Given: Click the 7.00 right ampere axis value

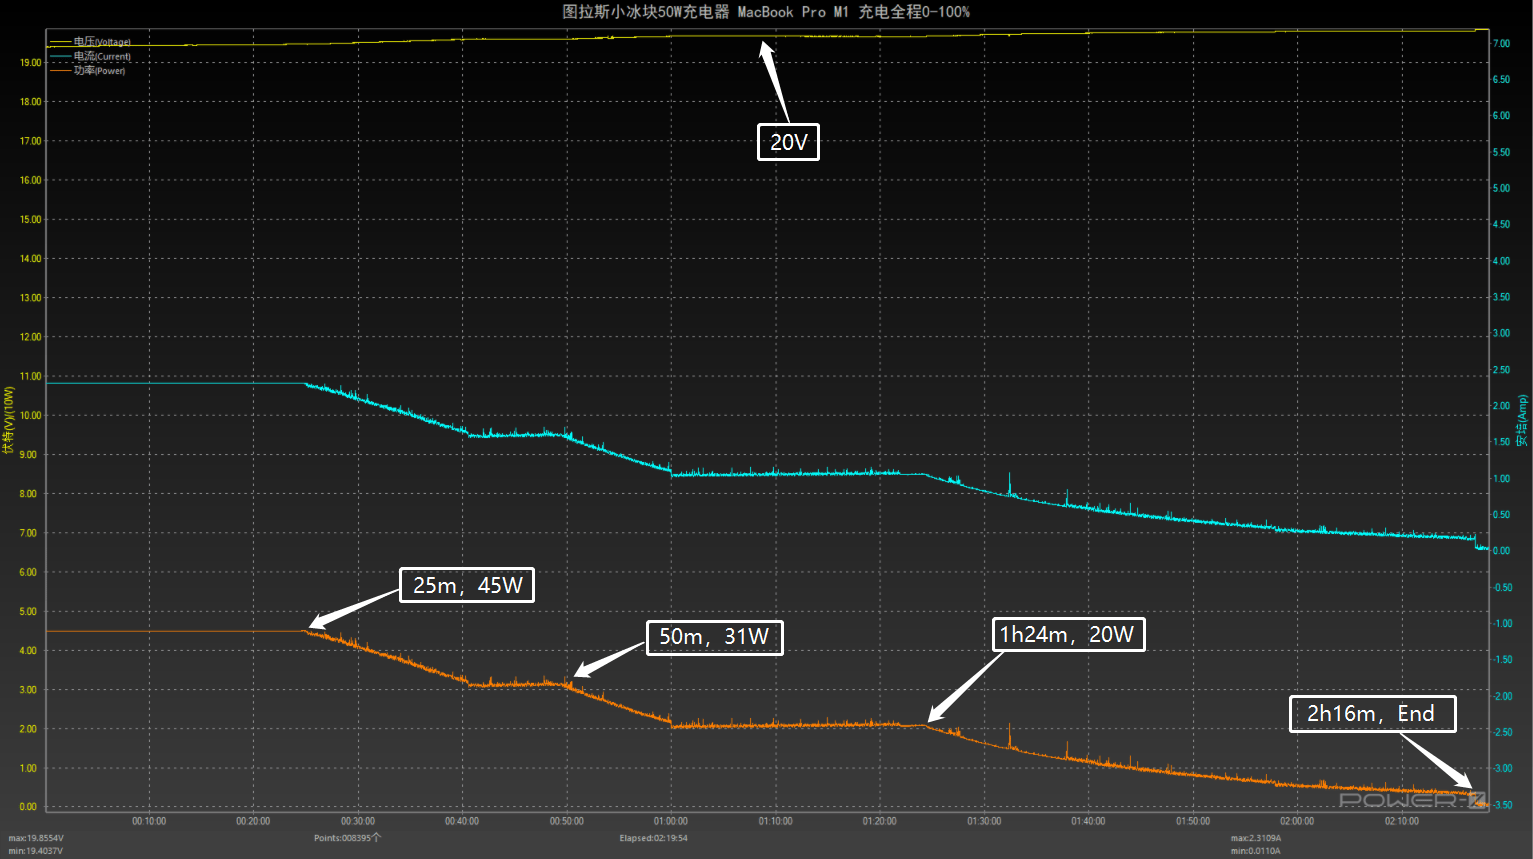Looking at the screenshot, I should pyautogui.click(x=1501, y=43).
